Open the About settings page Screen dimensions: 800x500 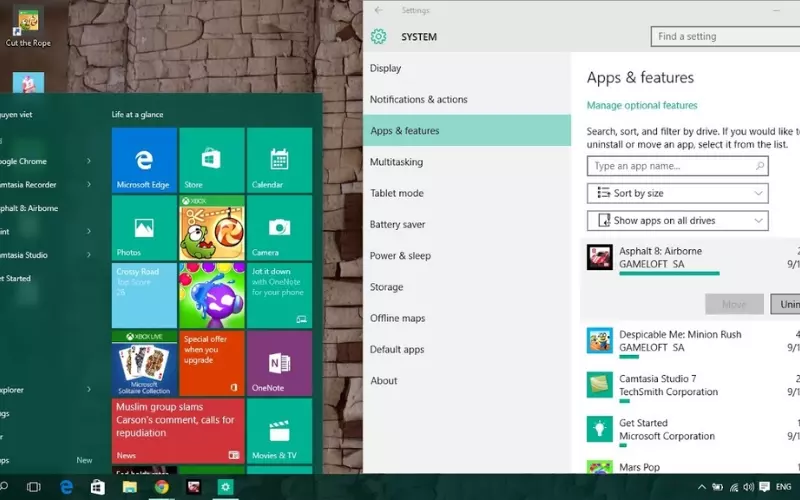[467, 381]
